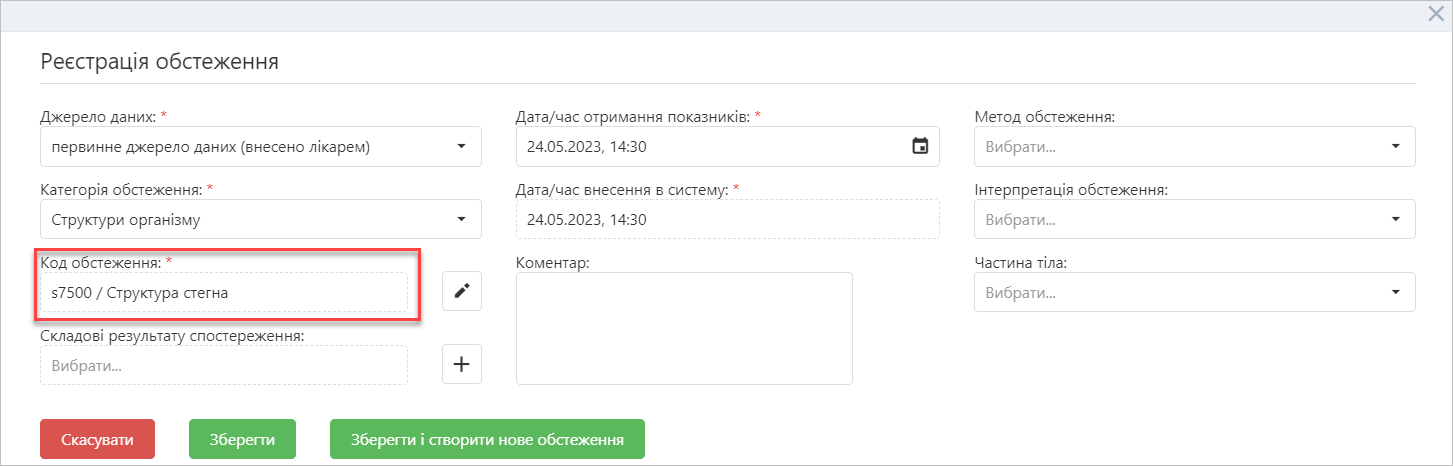The width and height of the screenshot is (1453, 466).
Task: Click inside the Коментар text area
Action: tap(684, 328)
